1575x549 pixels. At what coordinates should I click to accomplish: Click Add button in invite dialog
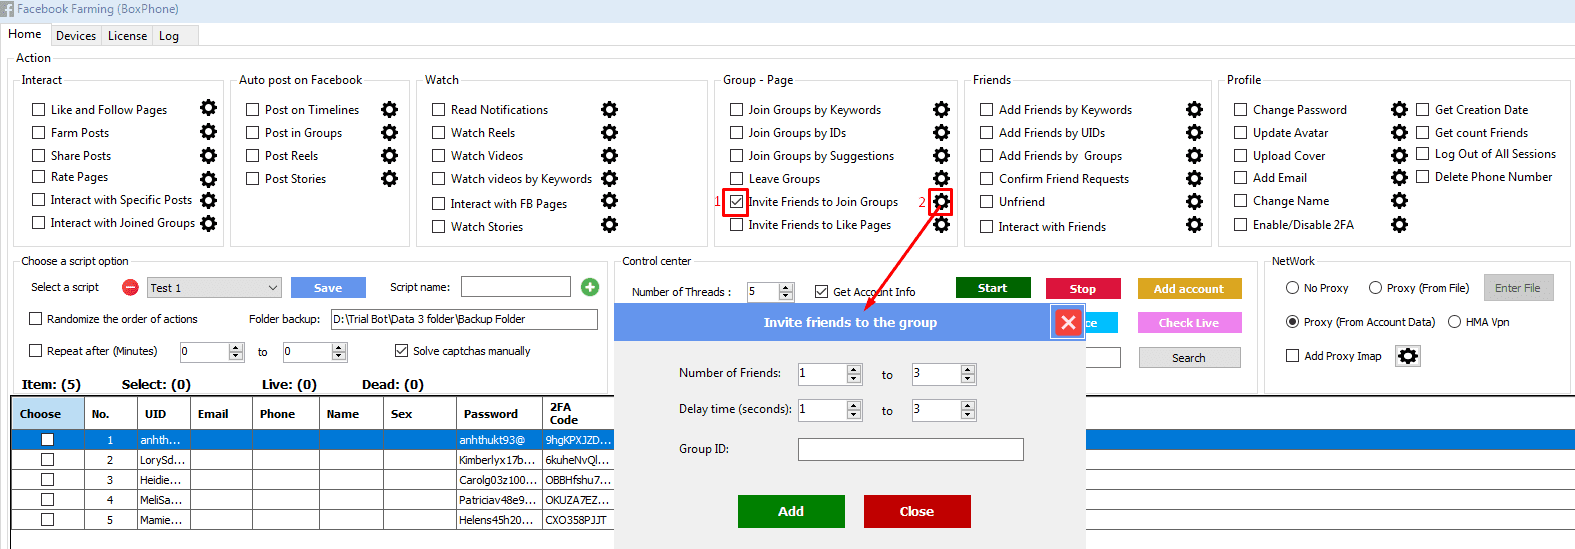click(791, 511)
